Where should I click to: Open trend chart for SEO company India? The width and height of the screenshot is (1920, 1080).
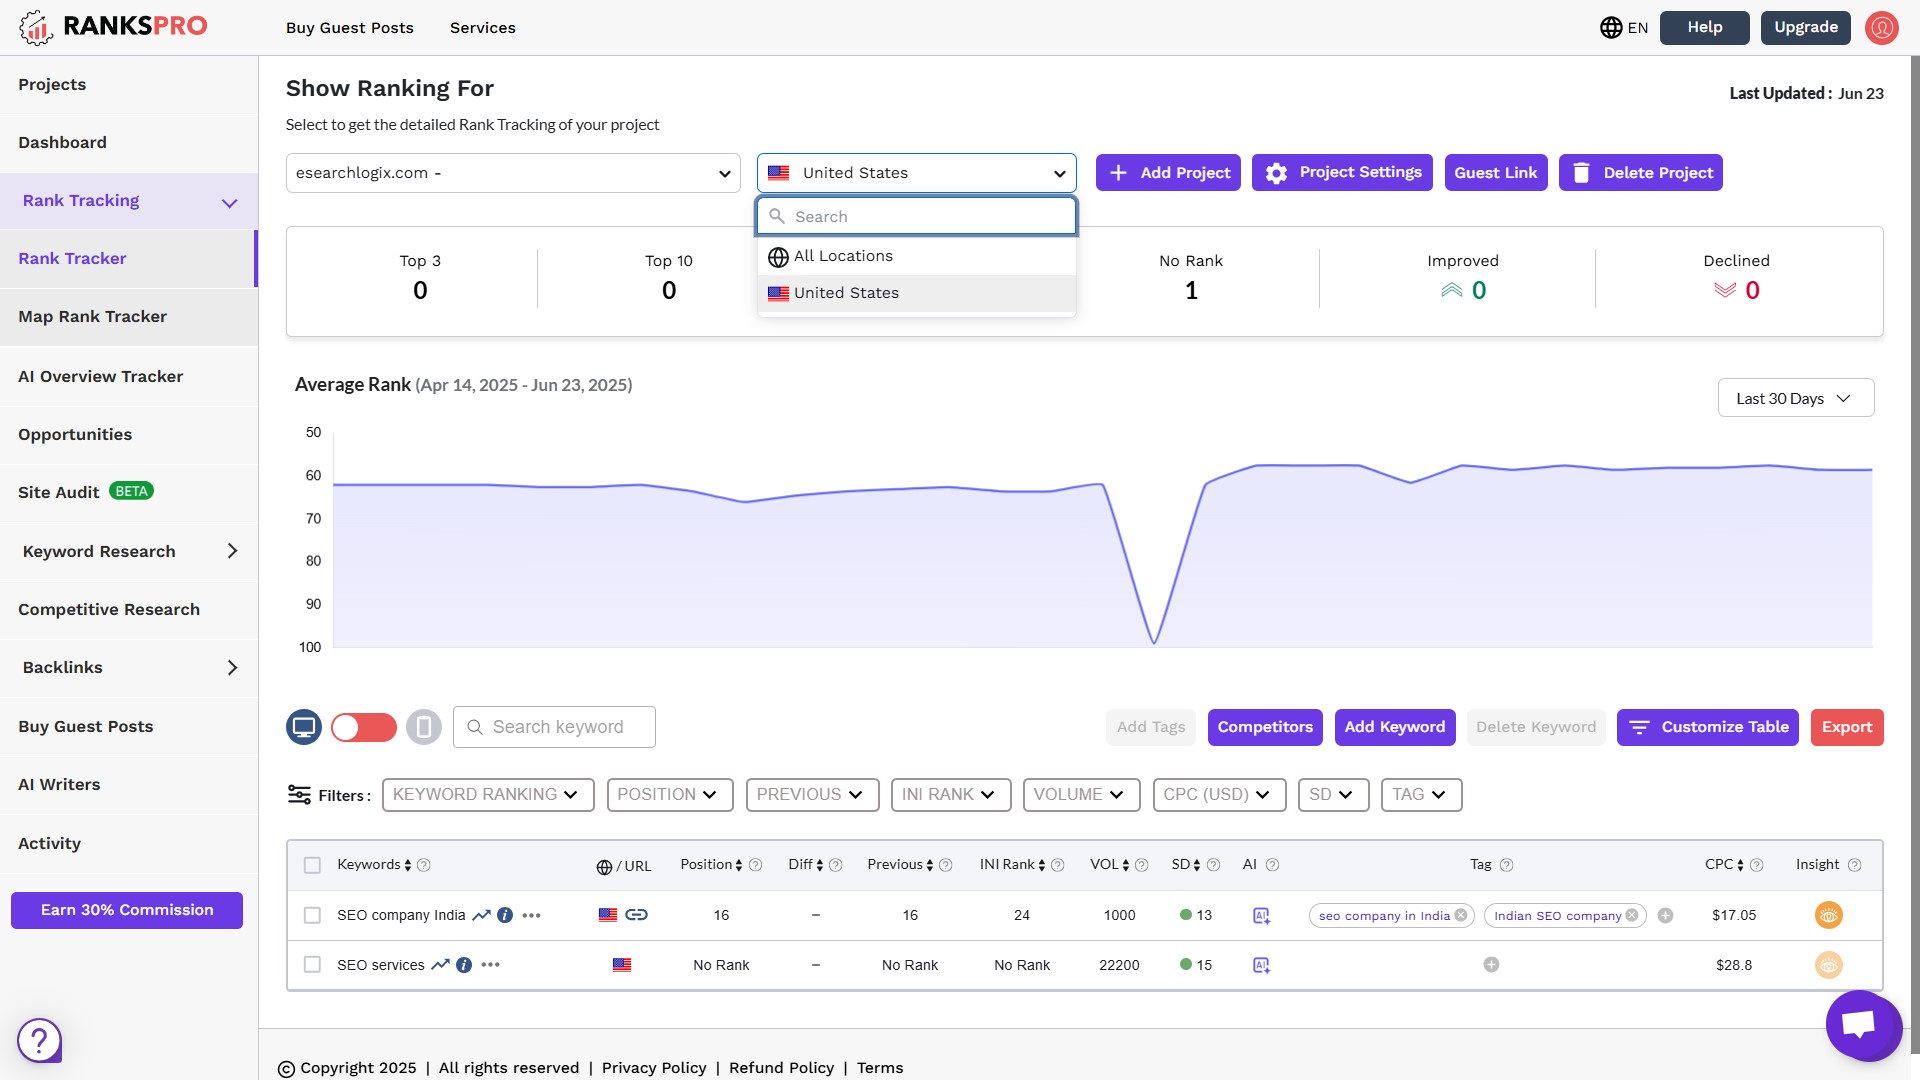tap(481, 915)
